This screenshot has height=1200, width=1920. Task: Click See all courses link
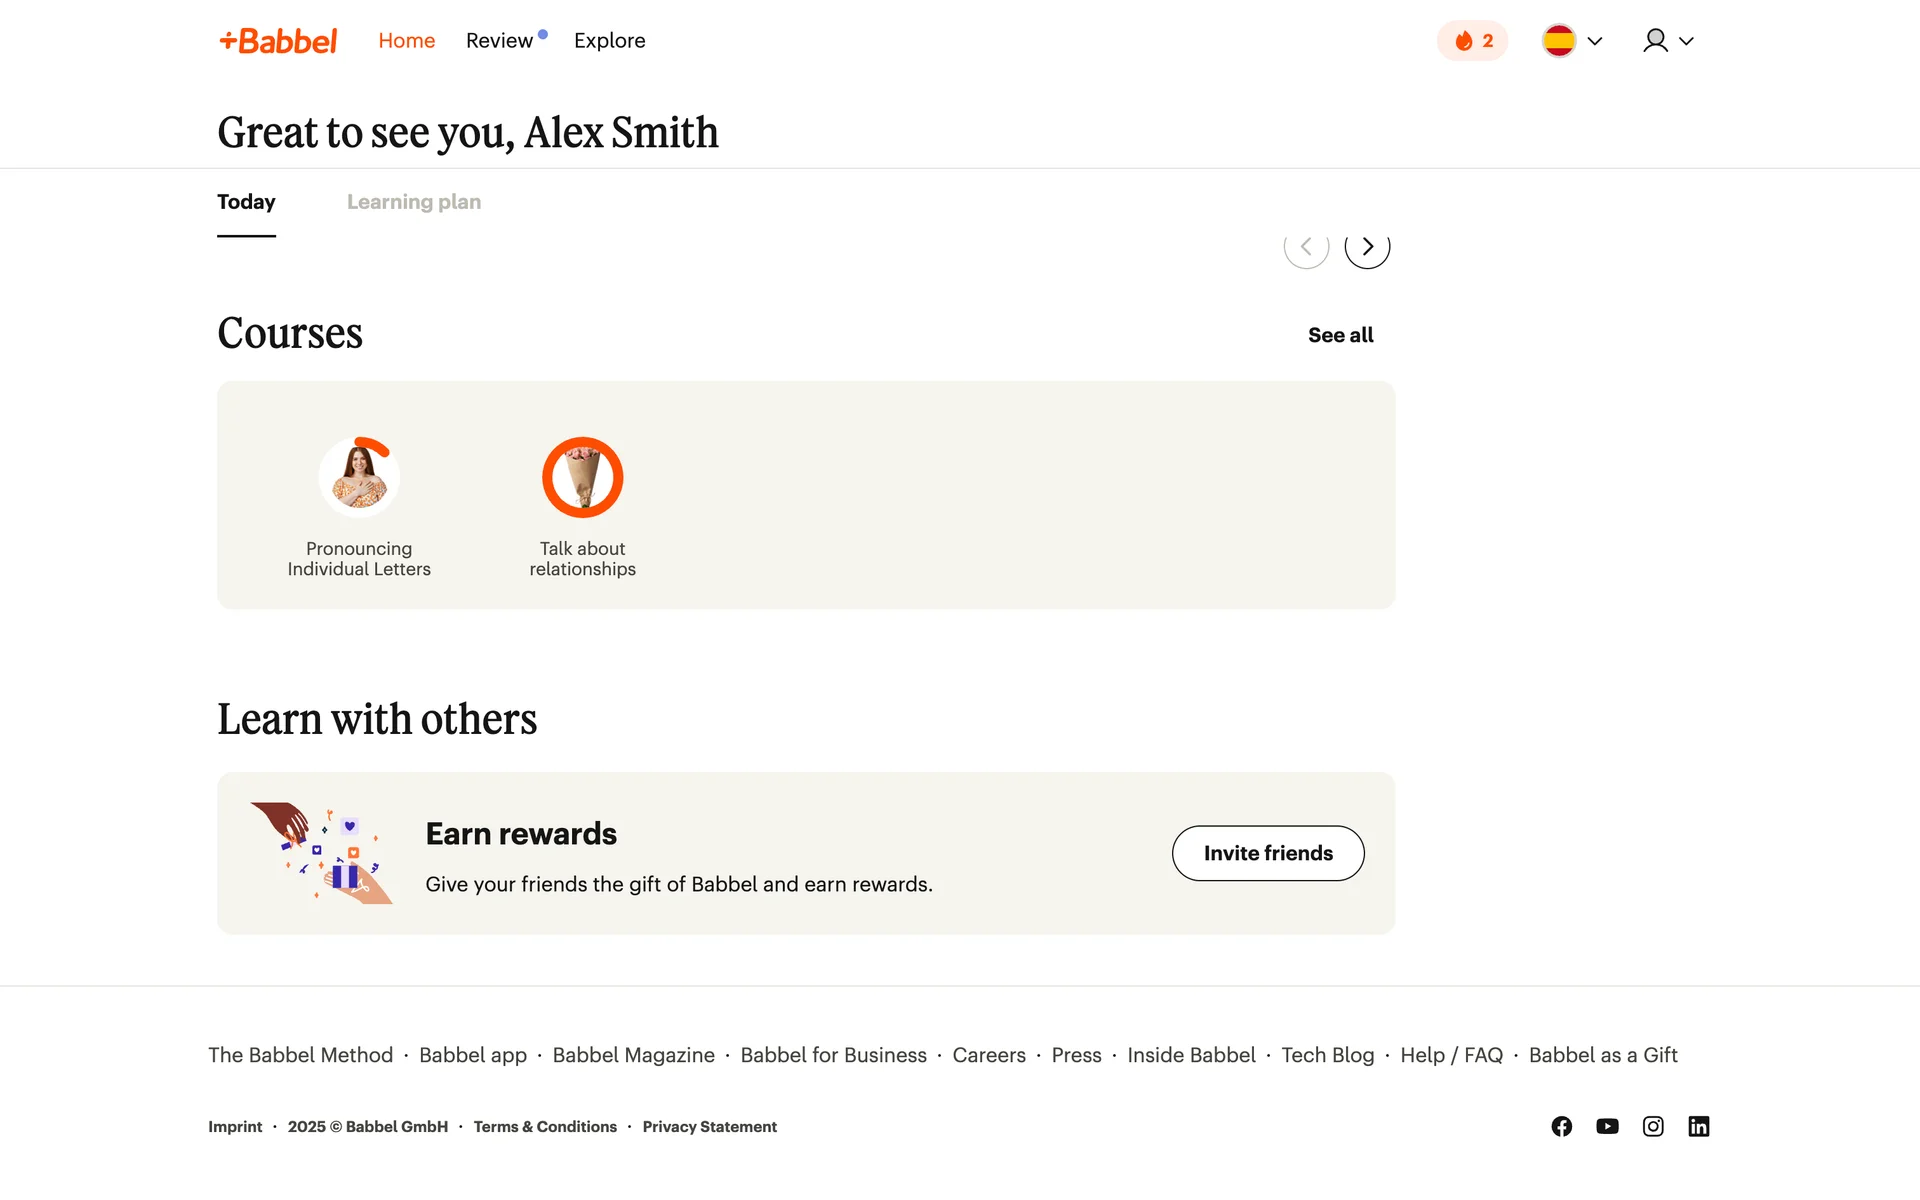(x=1340, y=335)
